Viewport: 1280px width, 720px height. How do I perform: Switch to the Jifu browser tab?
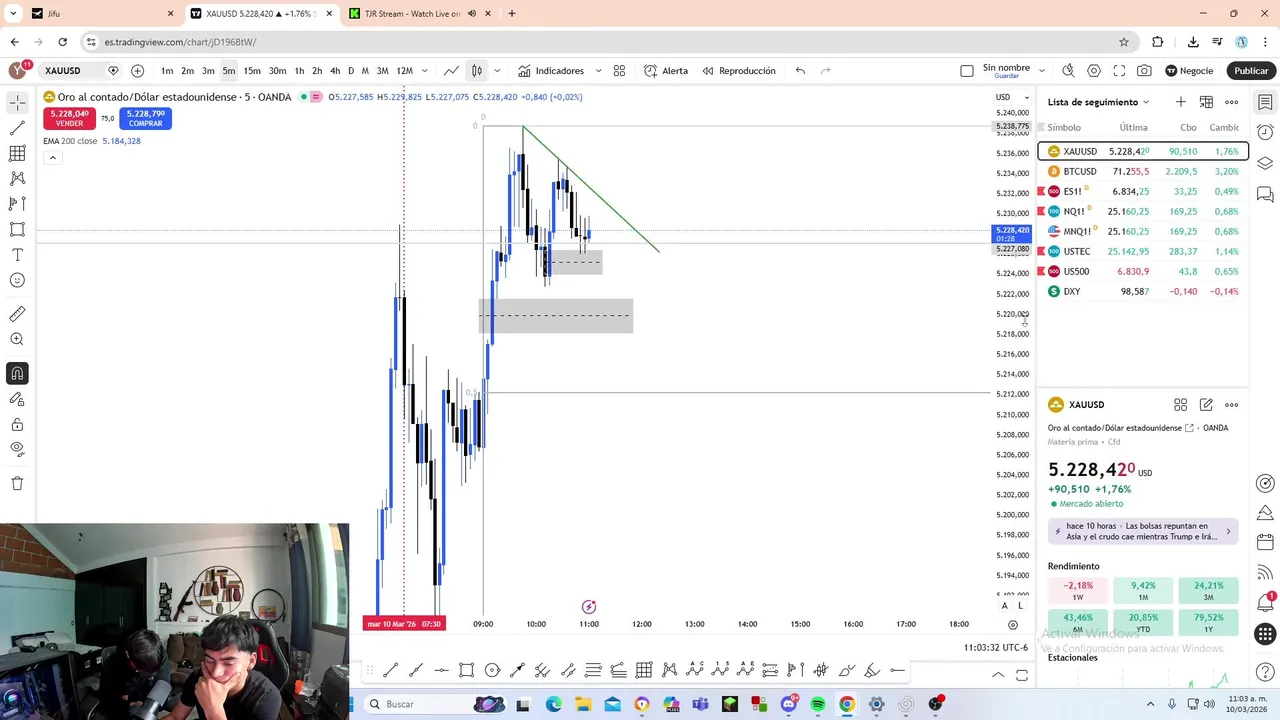point(100,14)
